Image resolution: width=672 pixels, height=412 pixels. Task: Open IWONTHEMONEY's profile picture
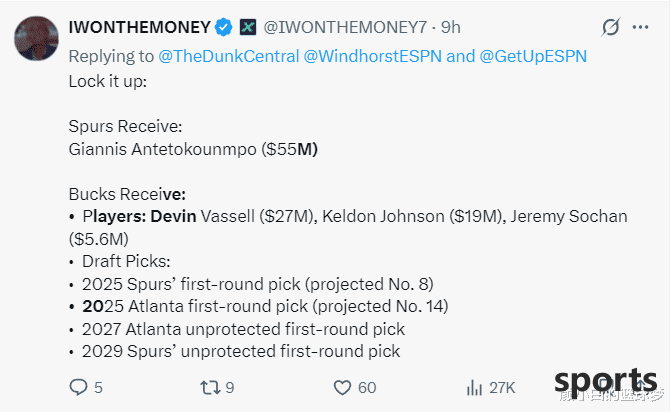click(36, 39)
